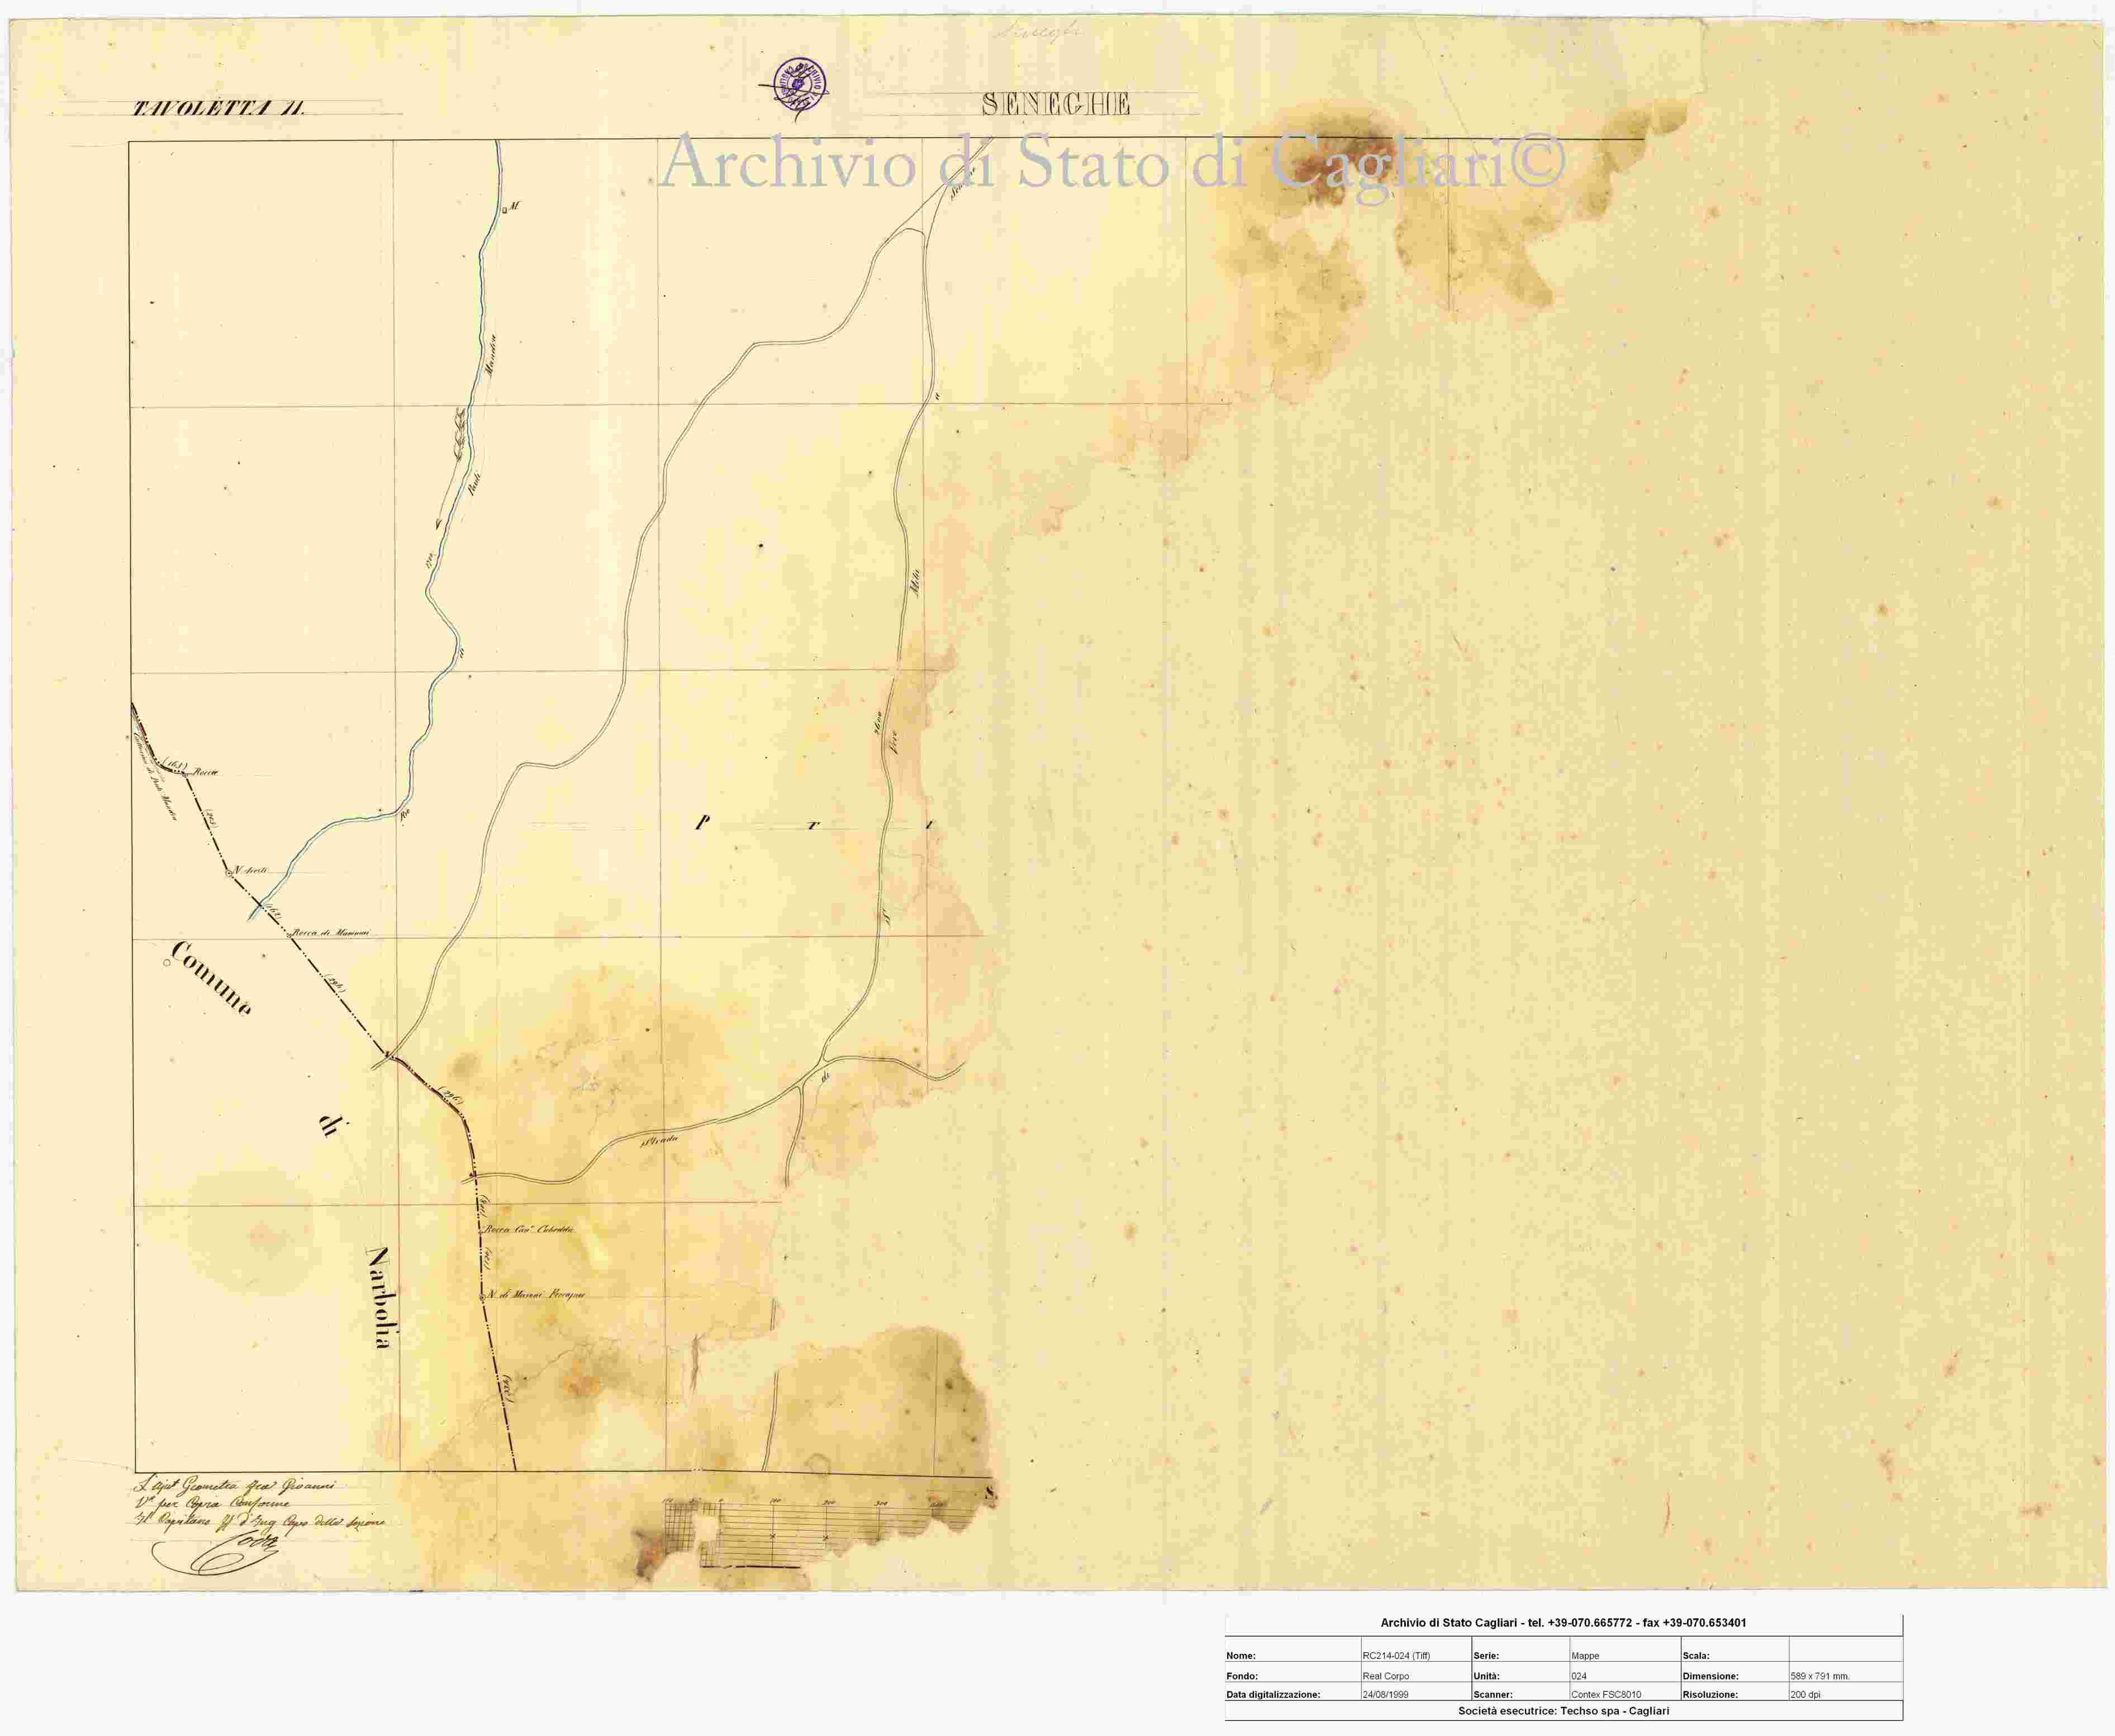Click the Data digitalizzazione: label
Viewport: 2115px width, 1736px height.
[1273, 1695]
